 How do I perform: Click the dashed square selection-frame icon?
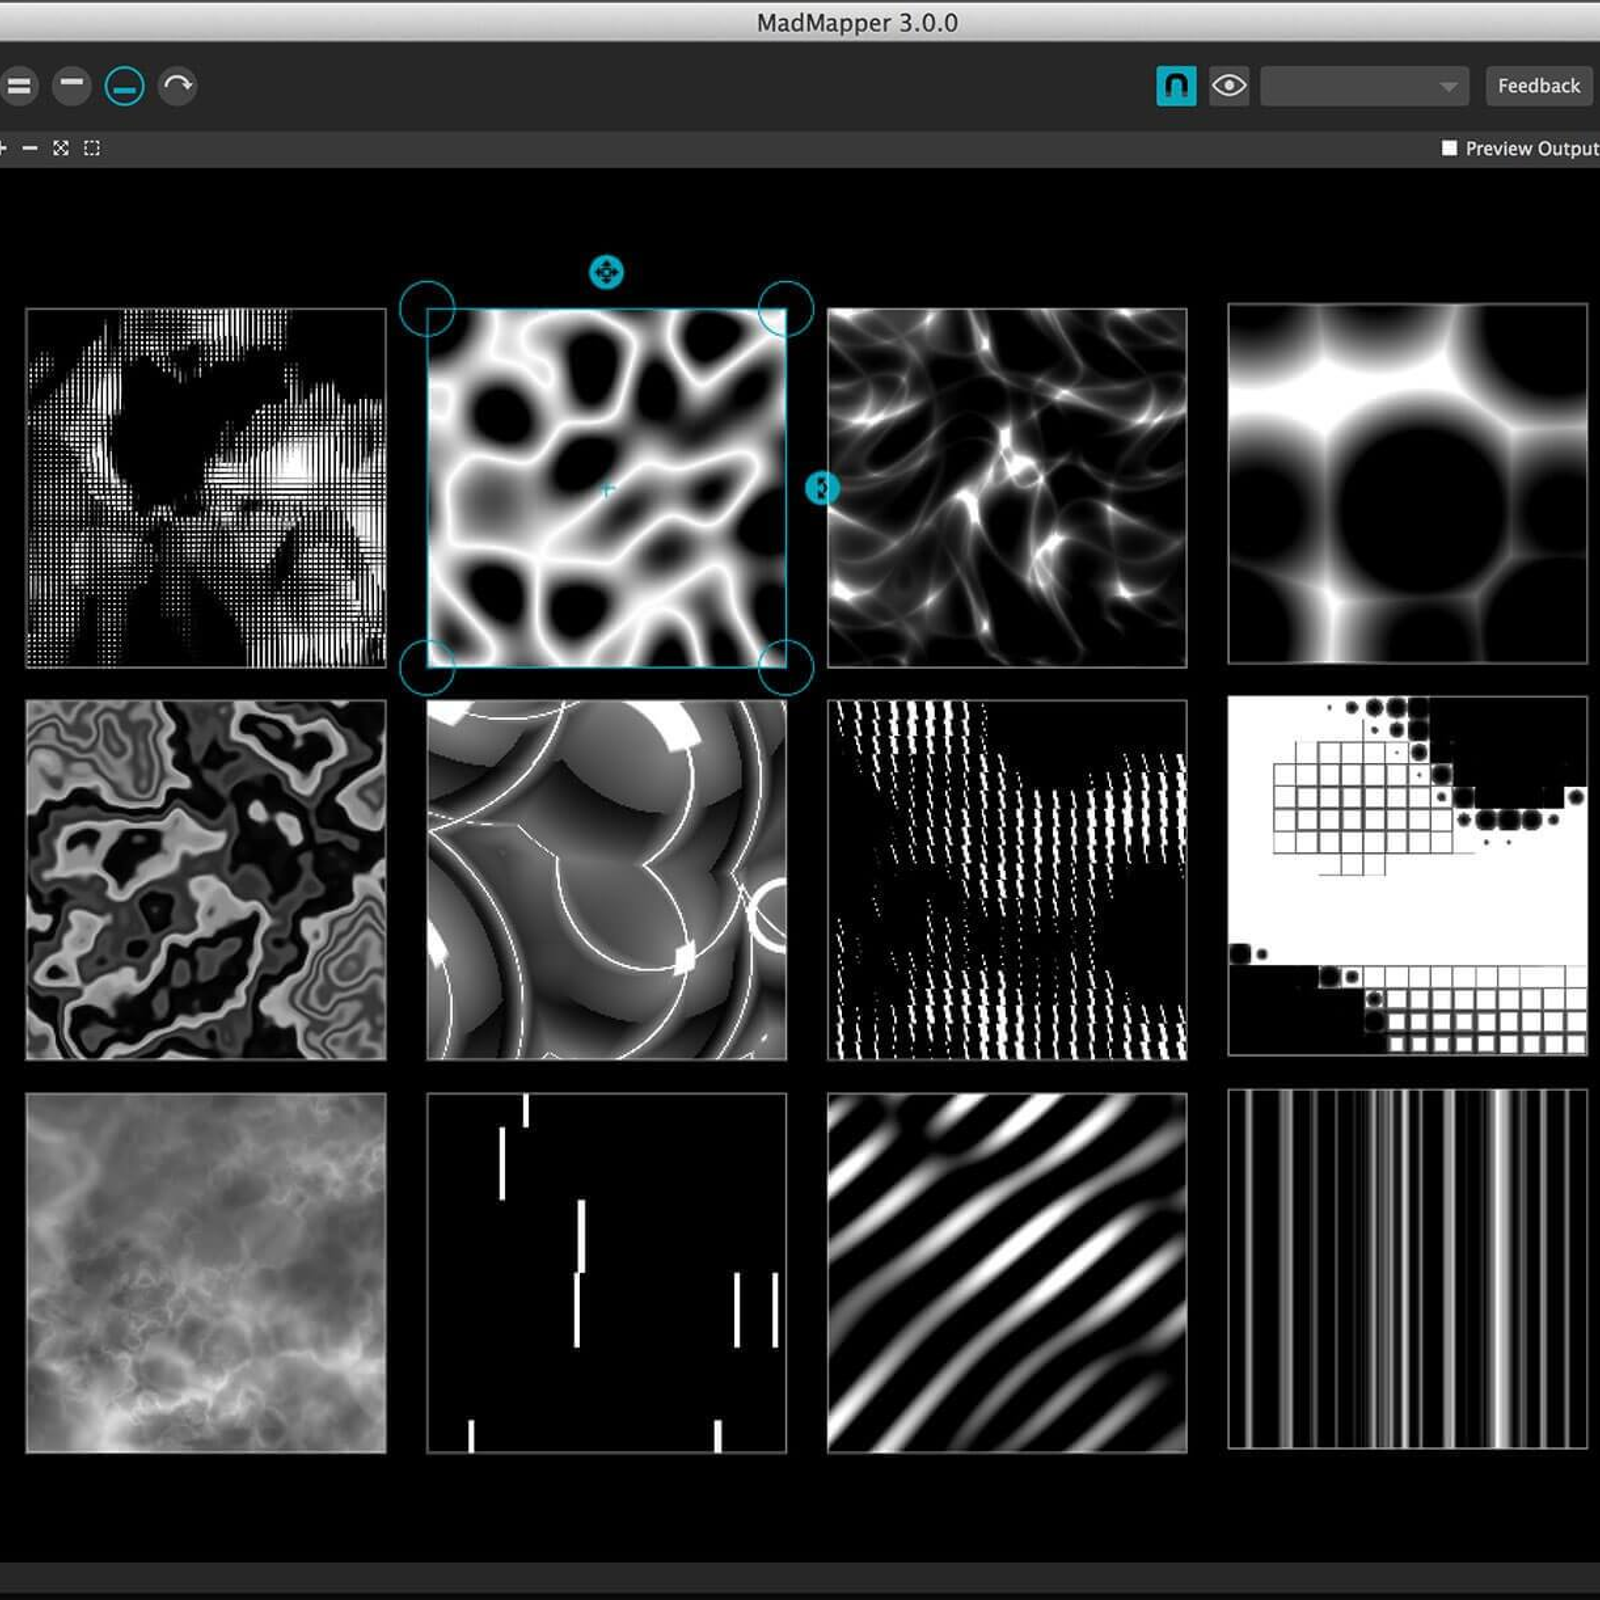point(92,148)
